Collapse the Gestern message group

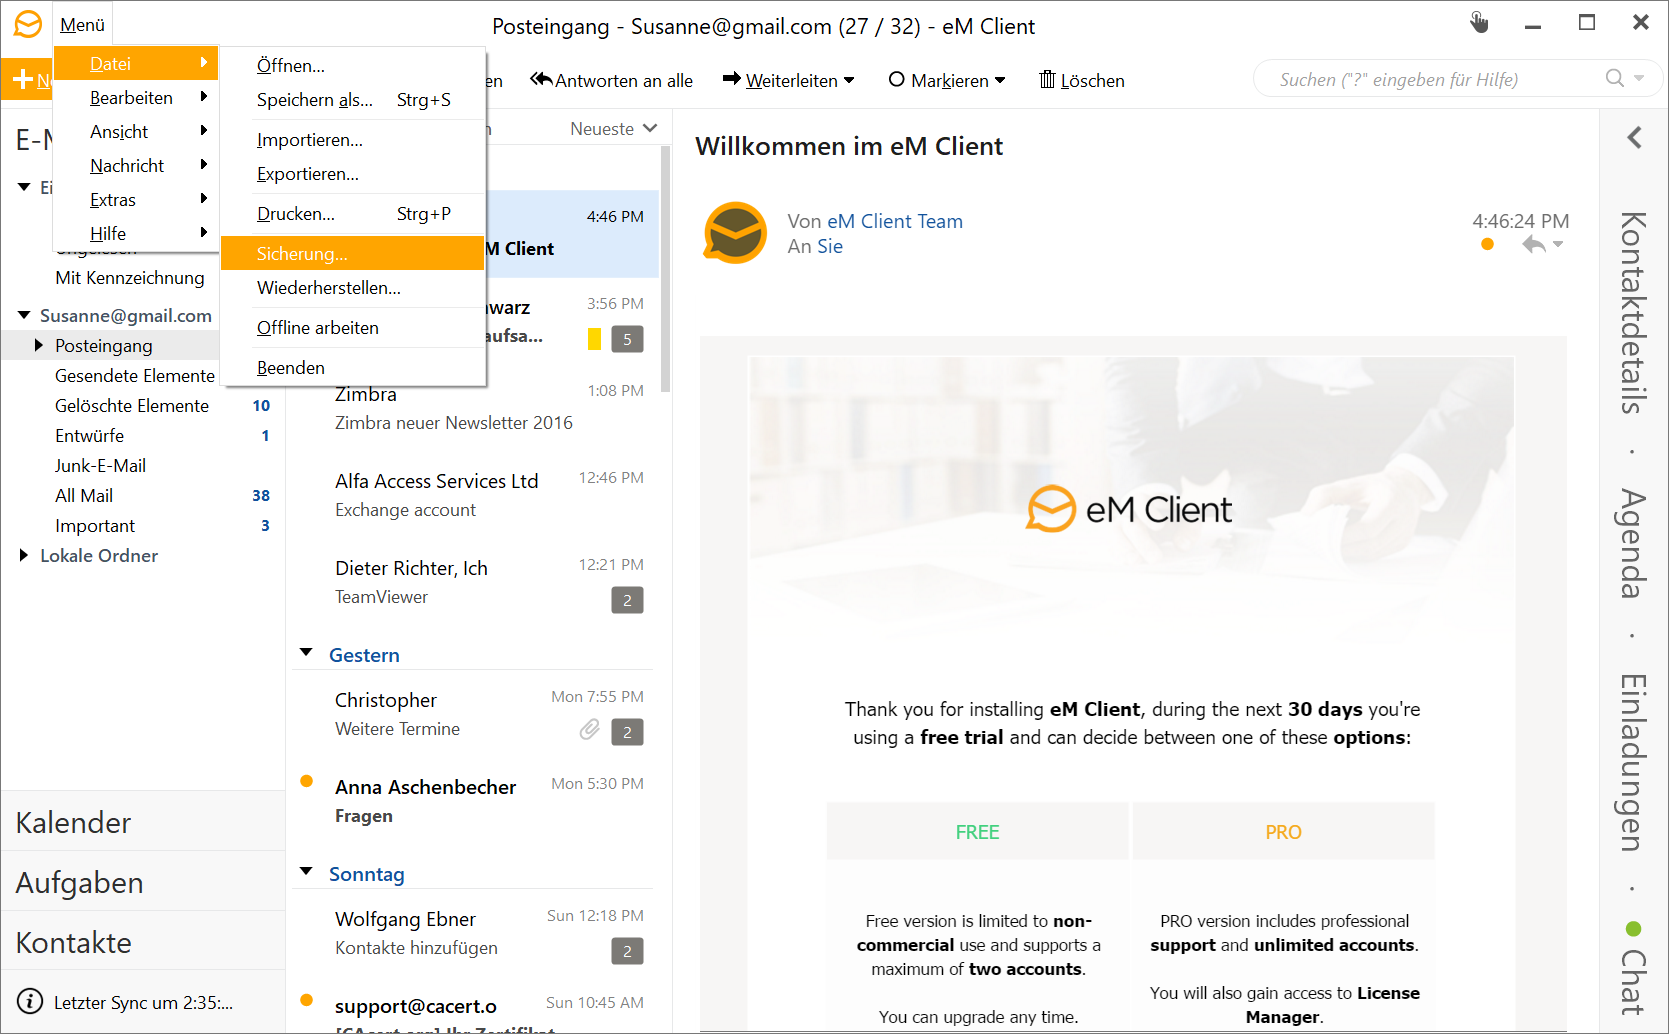coord(306,653)
